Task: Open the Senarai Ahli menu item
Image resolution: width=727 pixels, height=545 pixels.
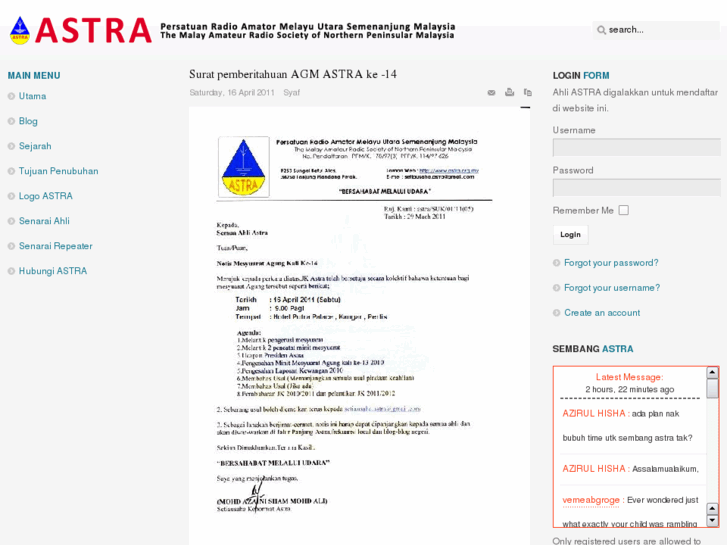Action: pyautogui.click(x=45, y=221)
